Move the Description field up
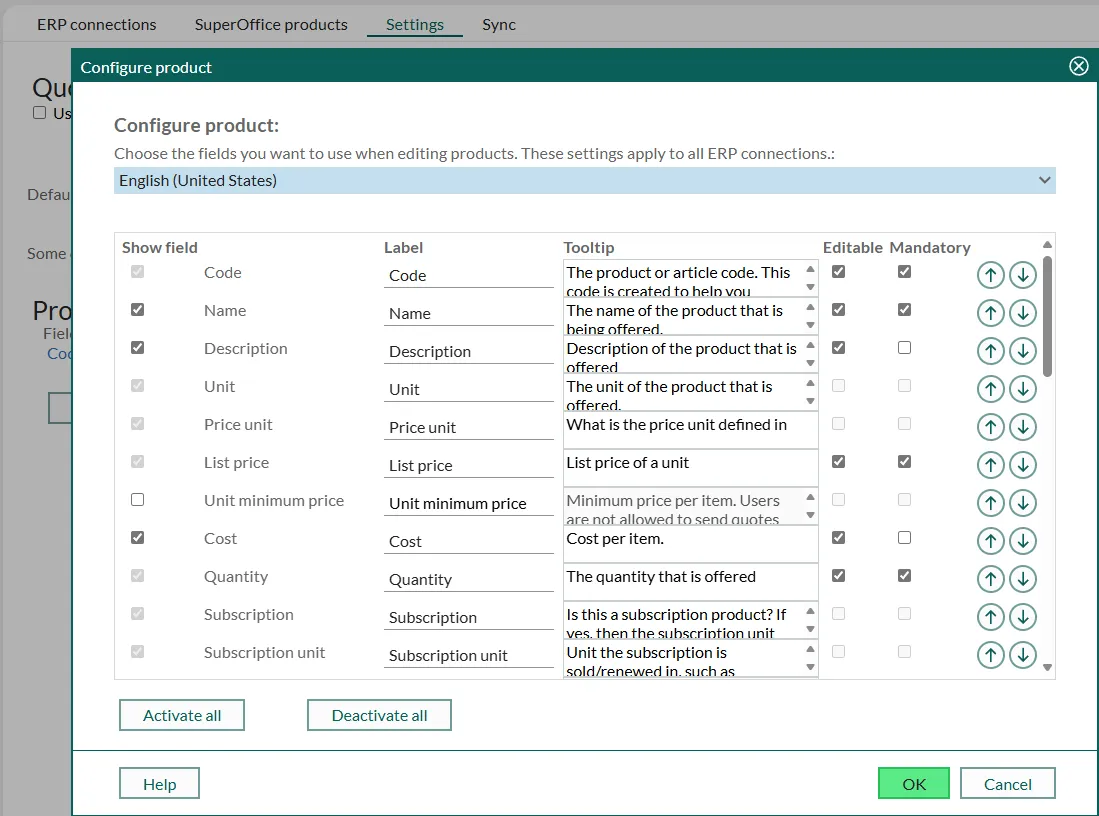 (990, 351)
